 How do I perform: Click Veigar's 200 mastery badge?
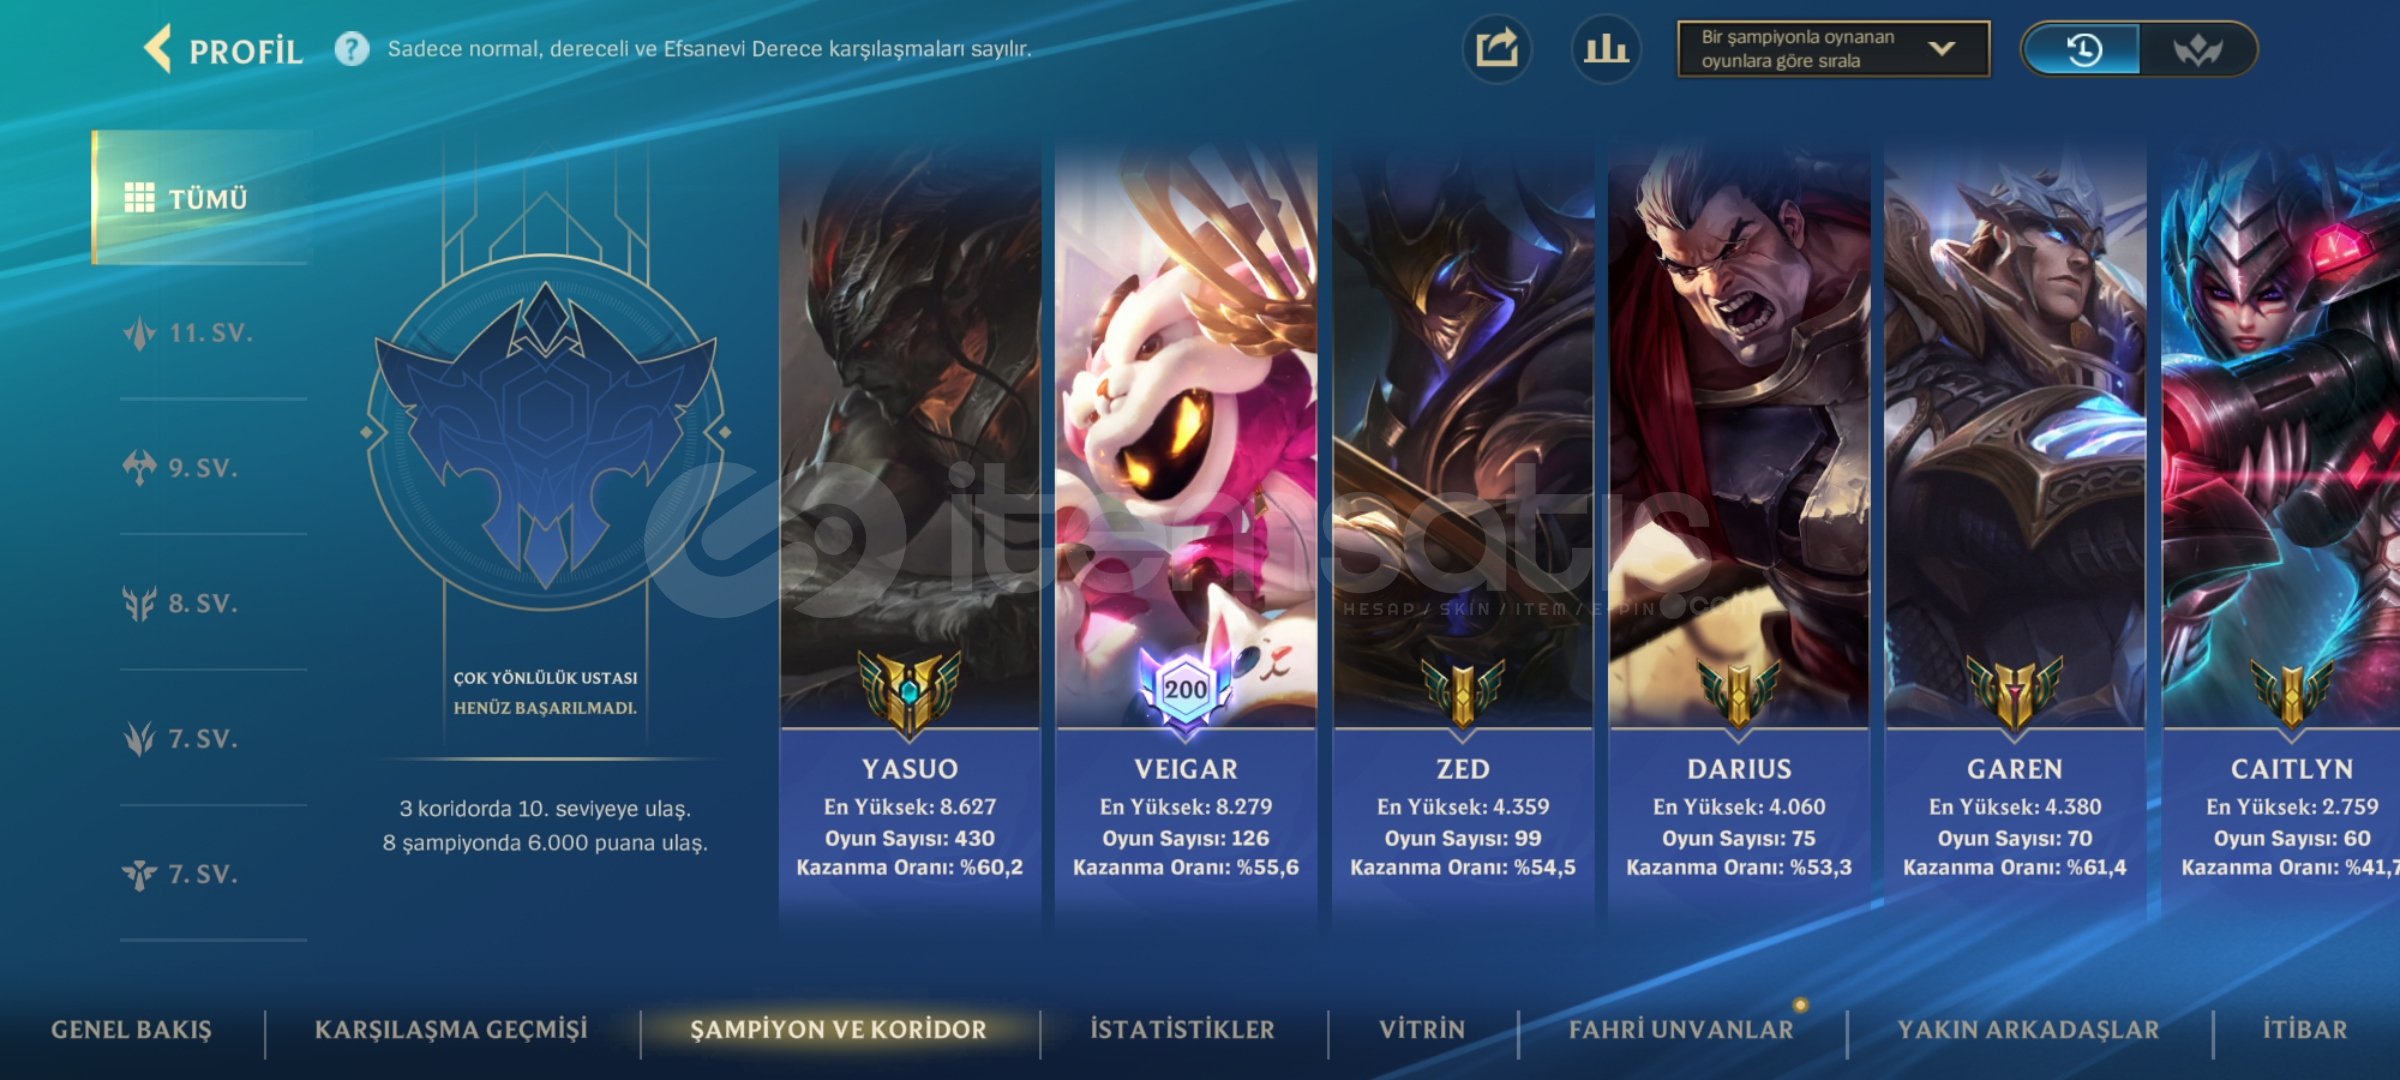click(1185, 691)
